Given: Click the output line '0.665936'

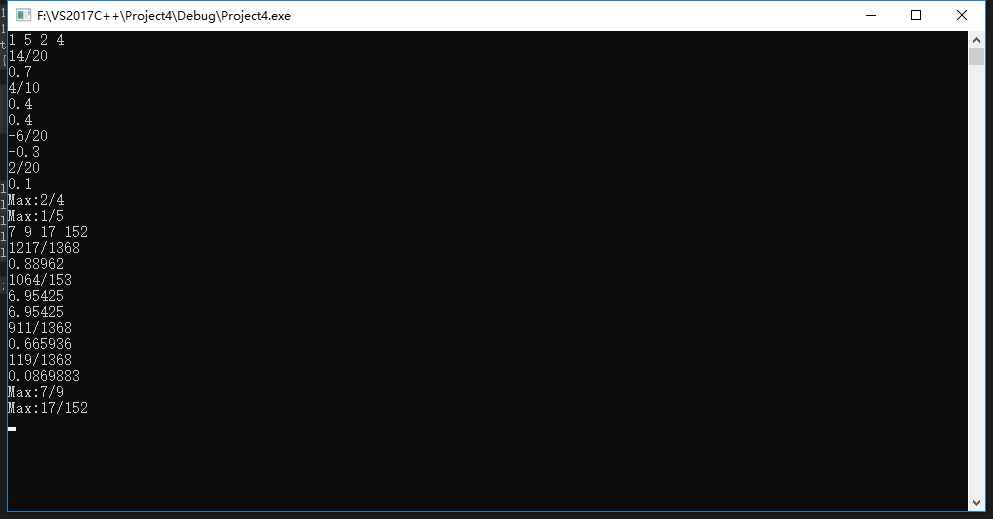Looking at the screenshot, I should [x=40, y=344].
